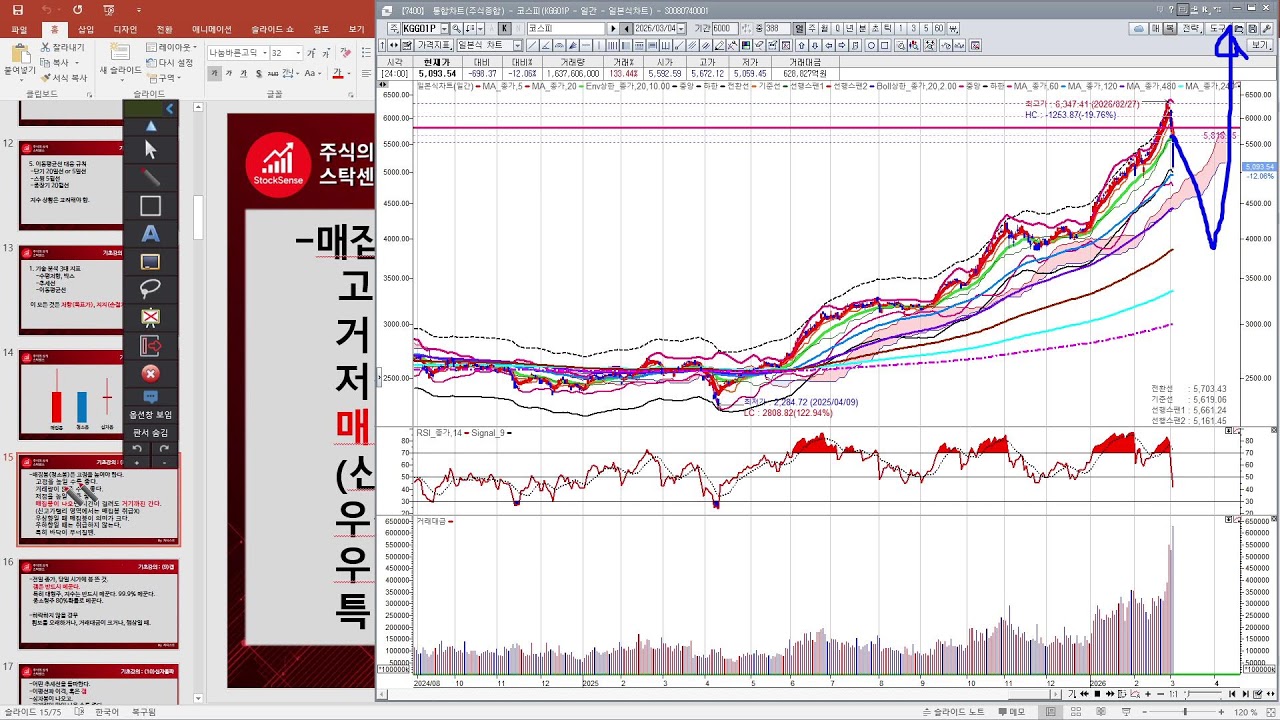The height and width of the screenshot is (720, 1280).
Task: Redo the annotation stroke
Action: [x=164, y=448]
